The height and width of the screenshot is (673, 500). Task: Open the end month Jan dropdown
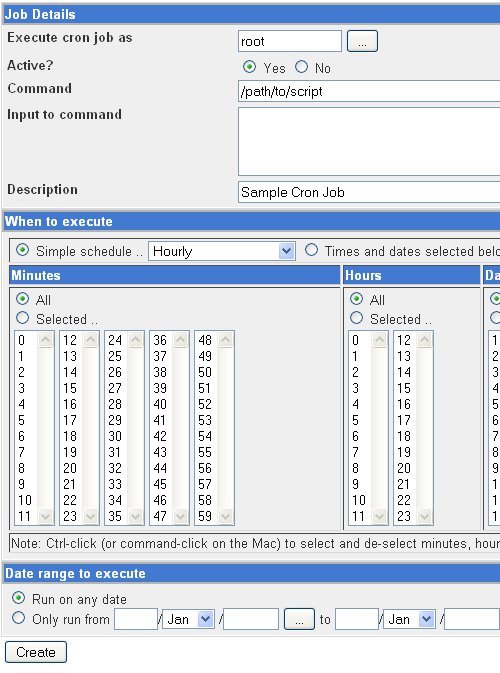tap(409, 619)
